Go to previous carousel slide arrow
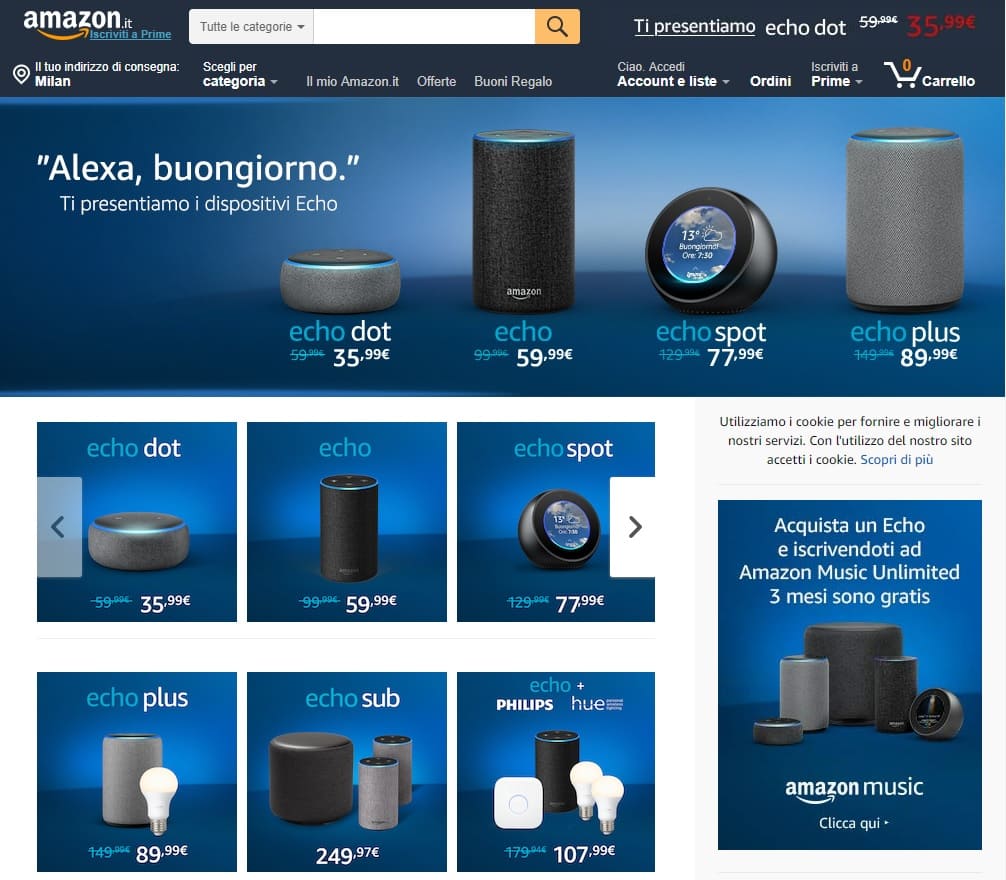The height and width of the screenshot is (880, 1006). click(x=59, y=527)
